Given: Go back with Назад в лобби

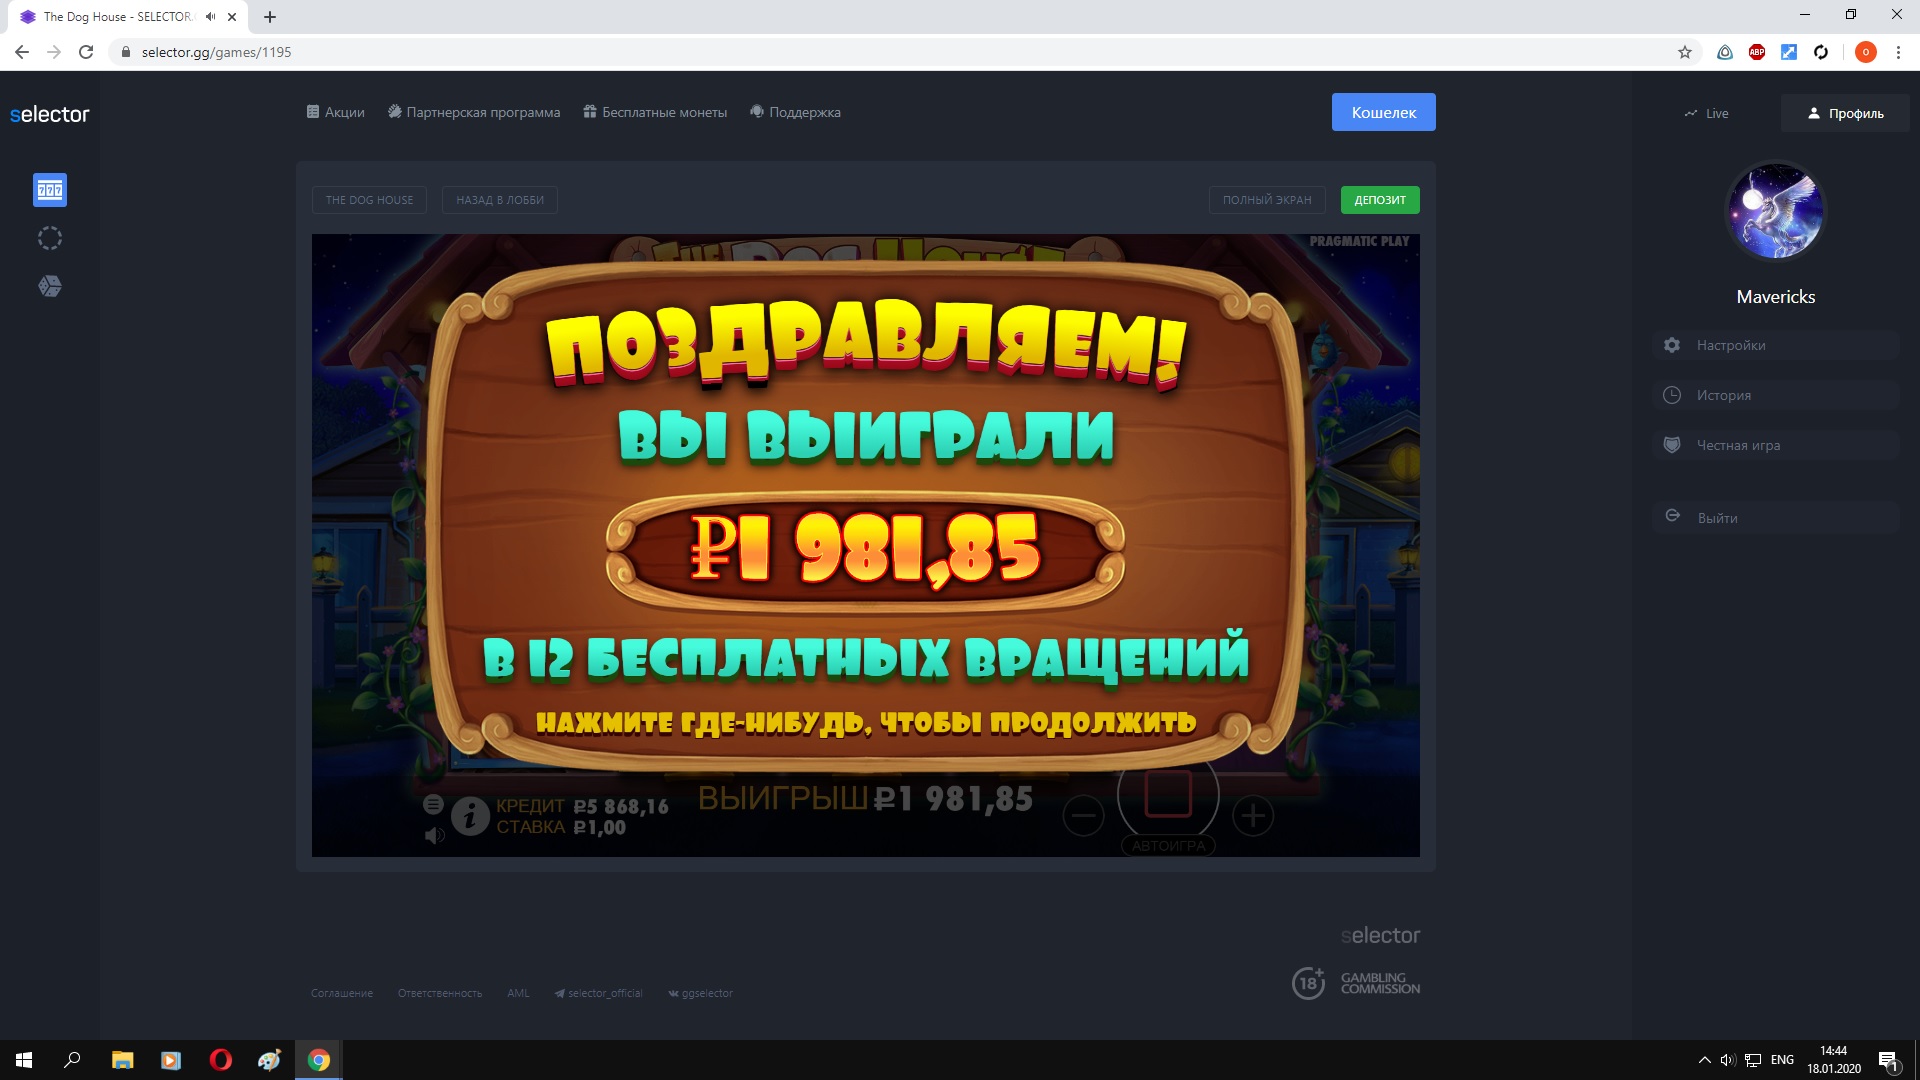Looking at the screenshot, I should tap(500, 200).
